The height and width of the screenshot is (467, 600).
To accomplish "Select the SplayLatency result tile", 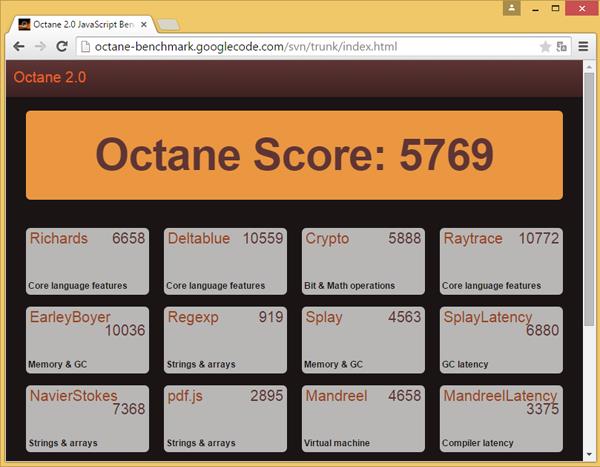I will (x=501, y=340).
